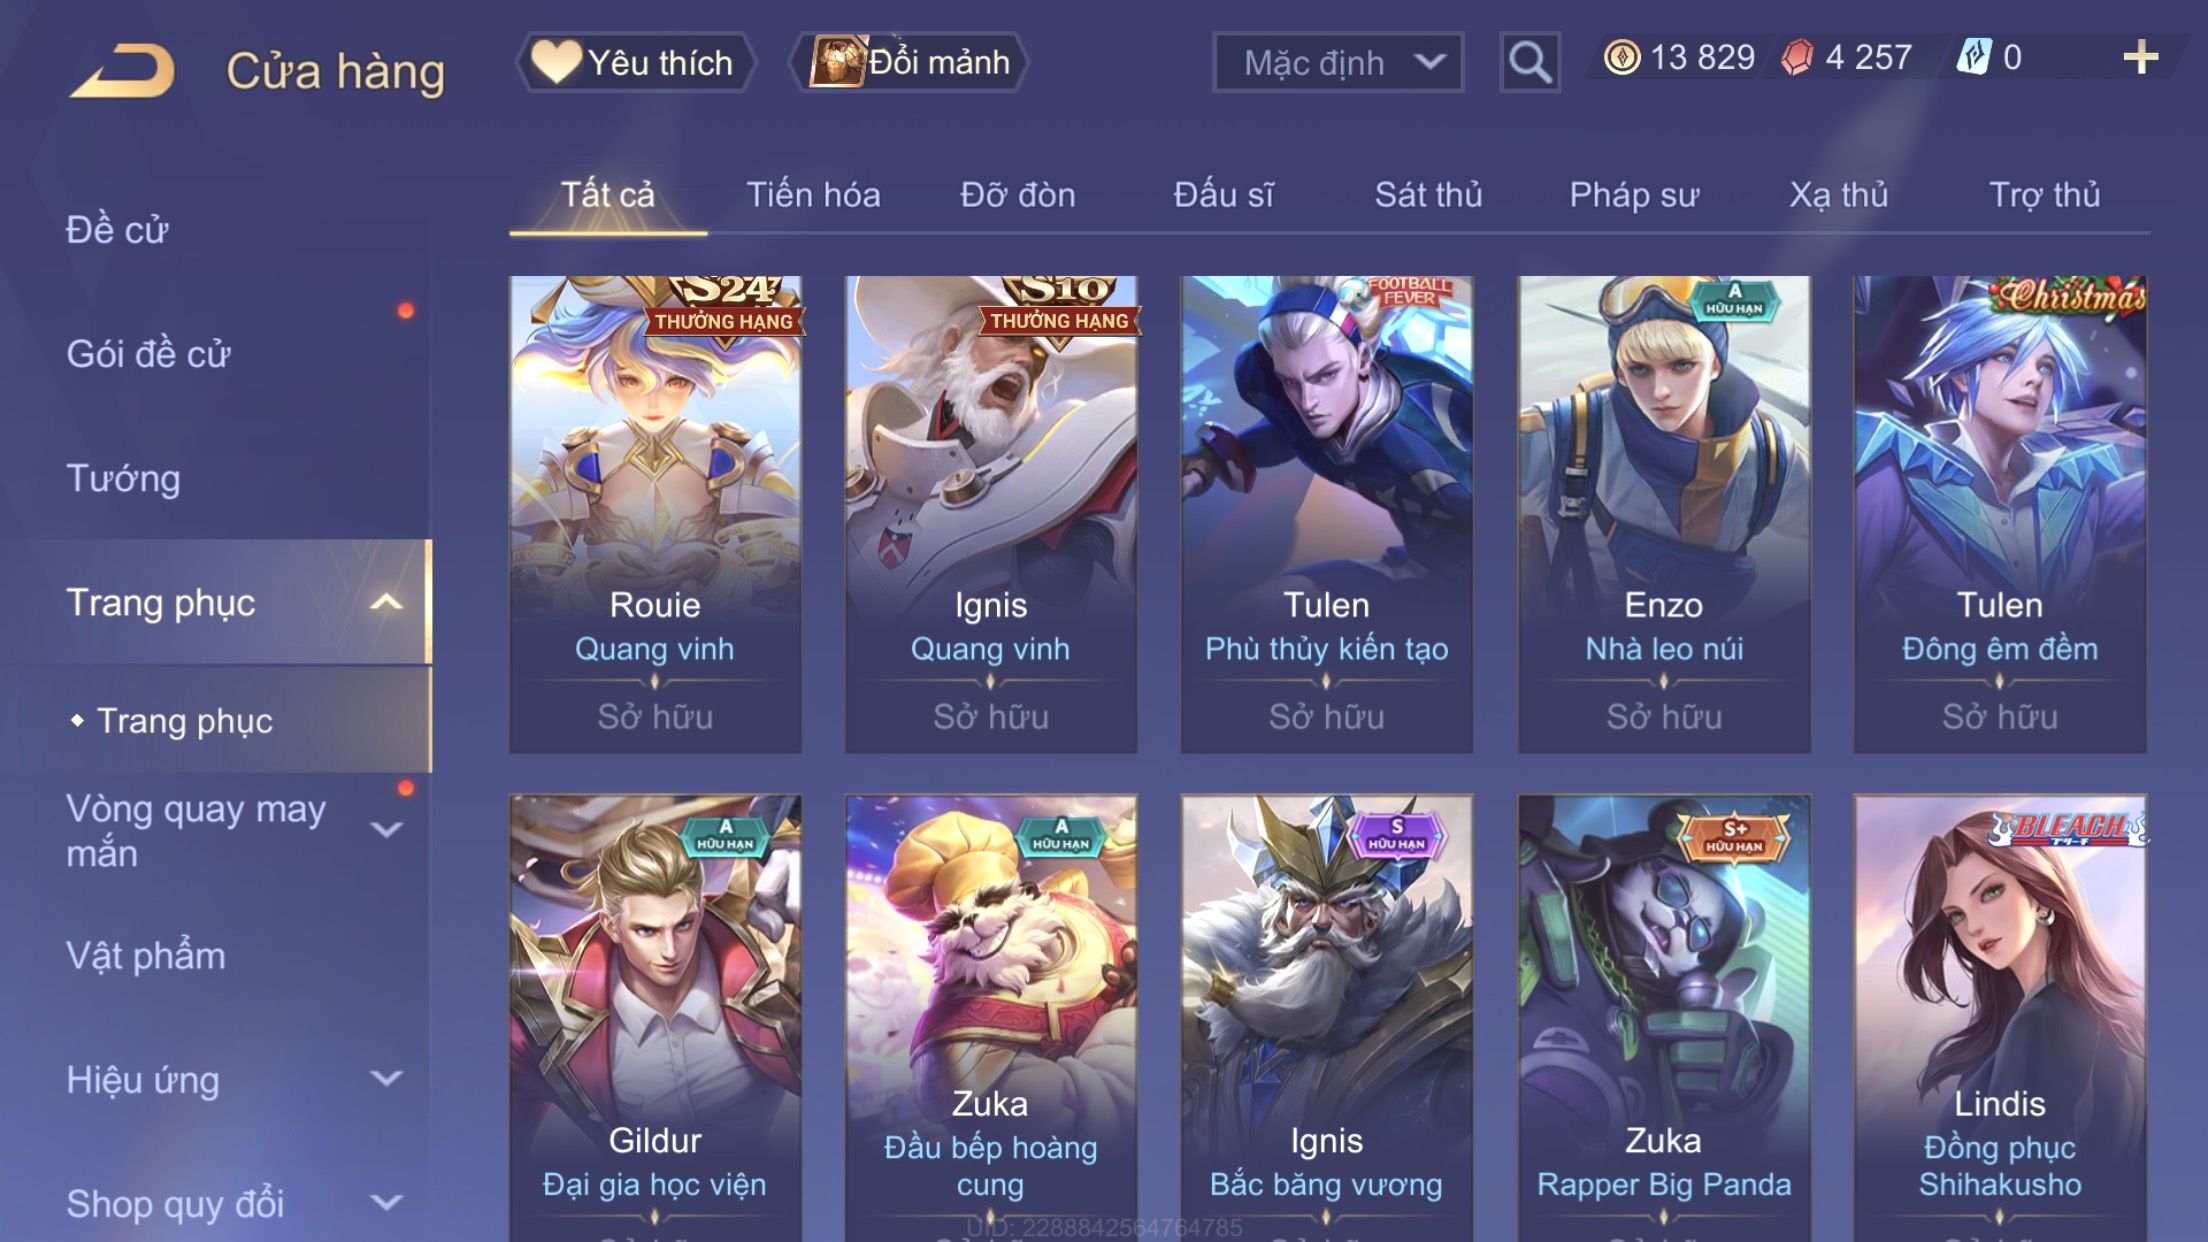Viewport: 2208px width, 1242px height.
Task: Open Gói đề cử in sidebar
Action: [x=148, y=354]
